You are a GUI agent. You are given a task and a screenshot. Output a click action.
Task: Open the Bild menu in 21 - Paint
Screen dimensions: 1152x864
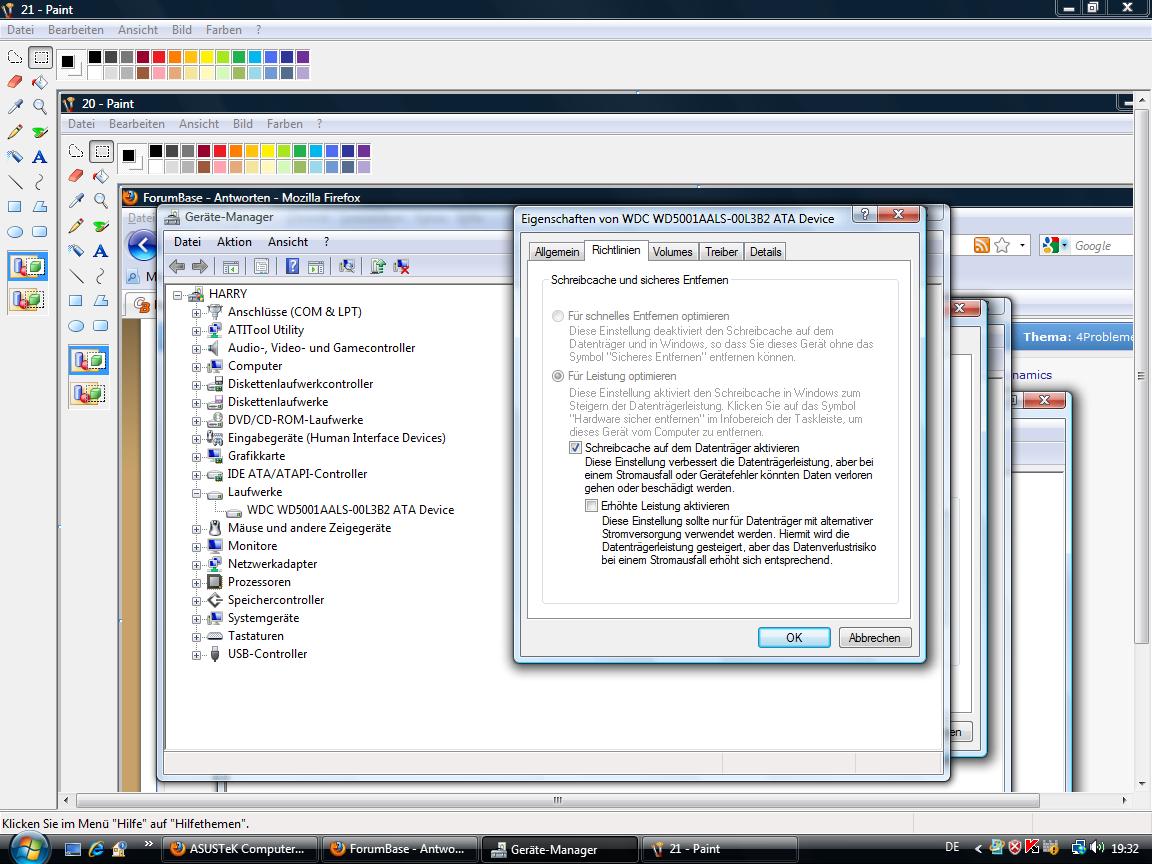(181, 30)
